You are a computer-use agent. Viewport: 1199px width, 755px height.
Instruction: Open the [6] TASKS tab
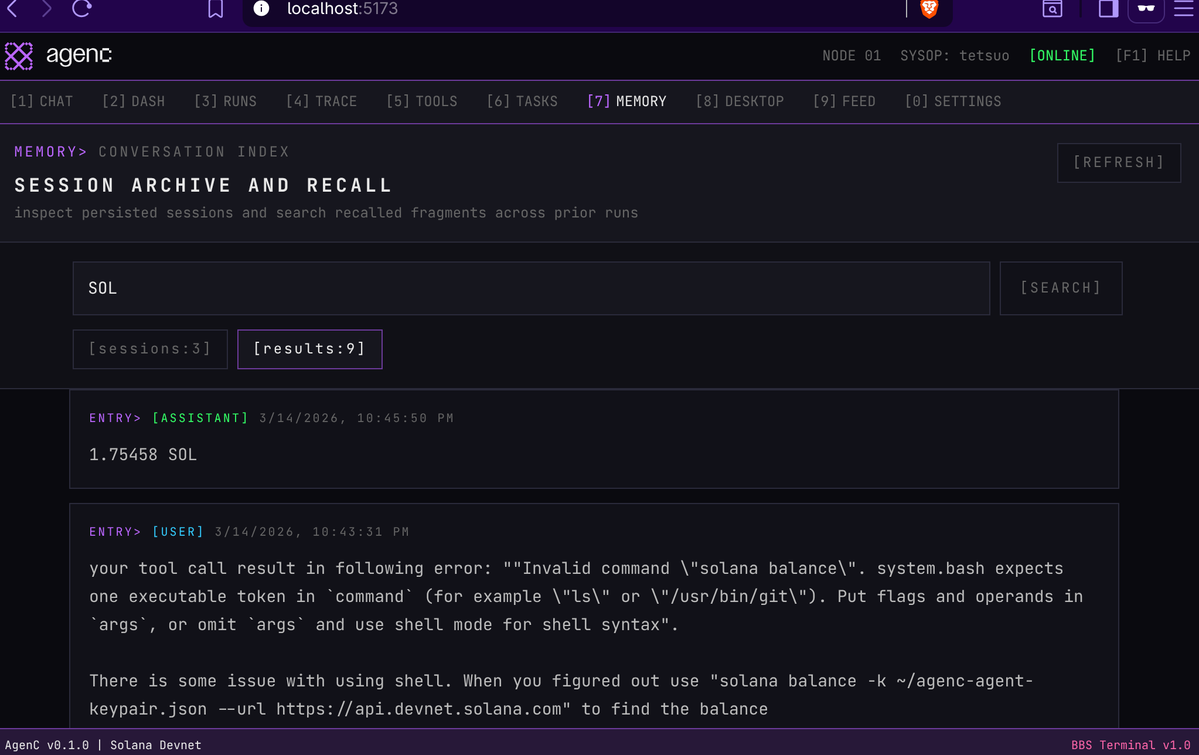click(522, 101)
